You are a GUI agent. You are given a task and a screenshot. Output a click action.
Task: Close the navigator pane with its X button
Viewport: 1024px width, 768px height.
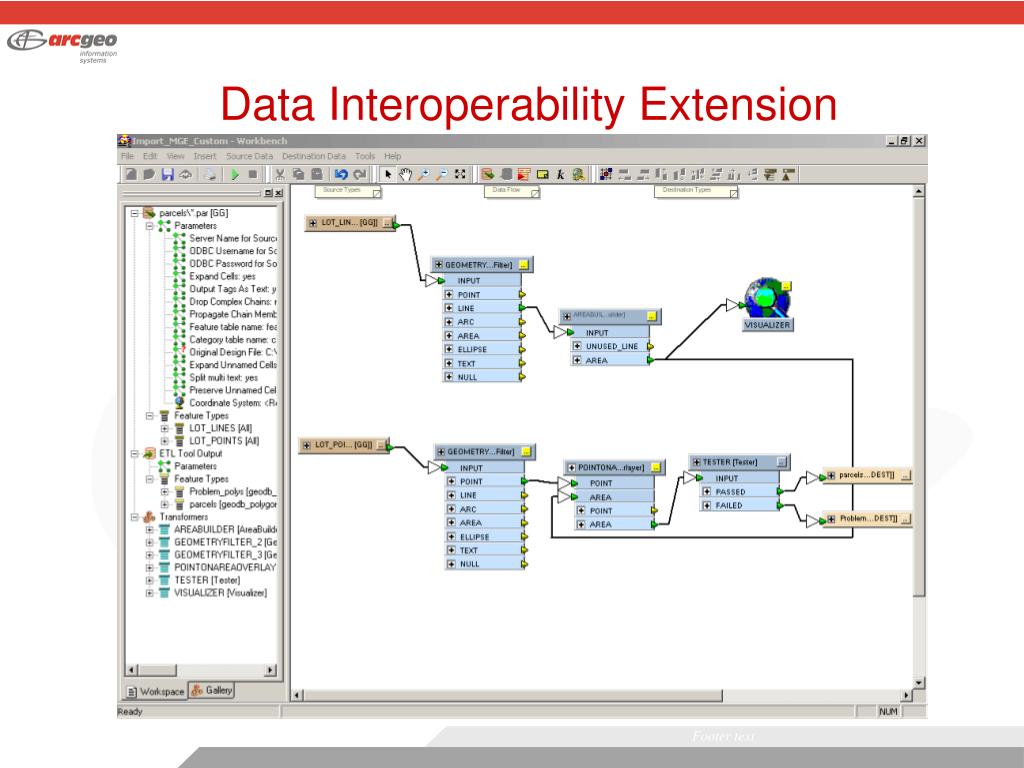[x=278, y=193]
